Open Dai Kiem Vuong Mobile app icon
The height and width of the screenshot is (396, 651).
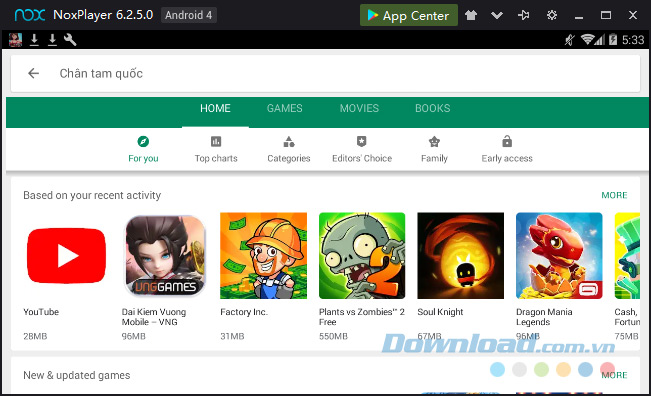pos(165,256)
